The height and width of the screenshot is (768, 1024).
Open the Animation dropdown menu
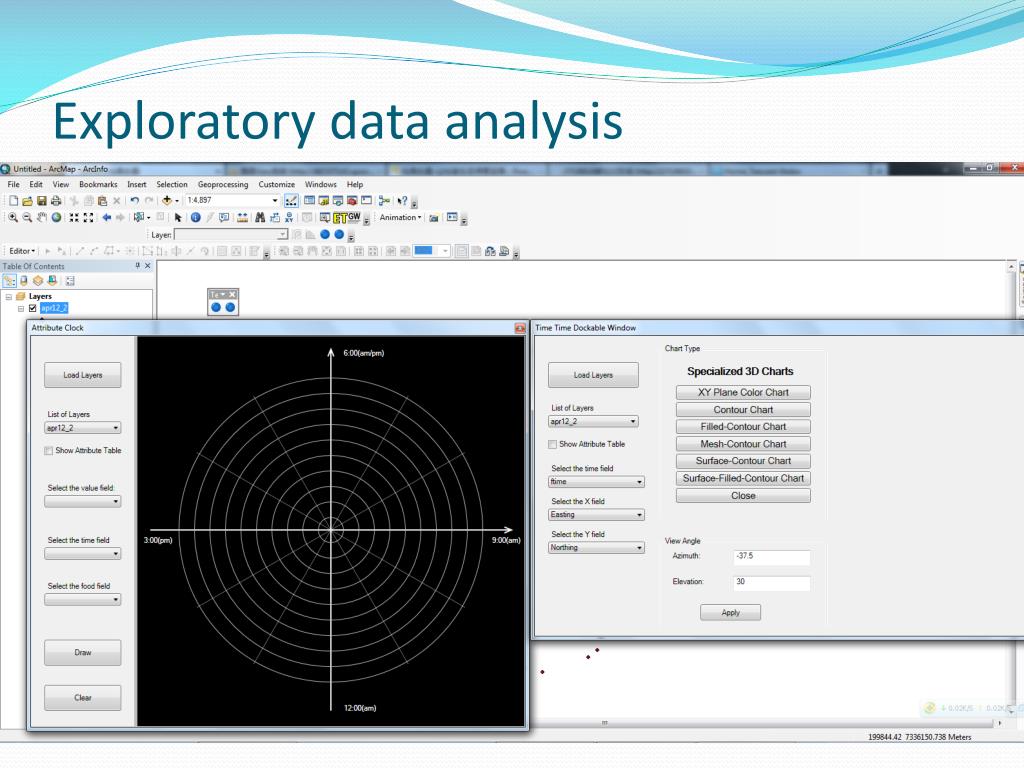point(400,217)
